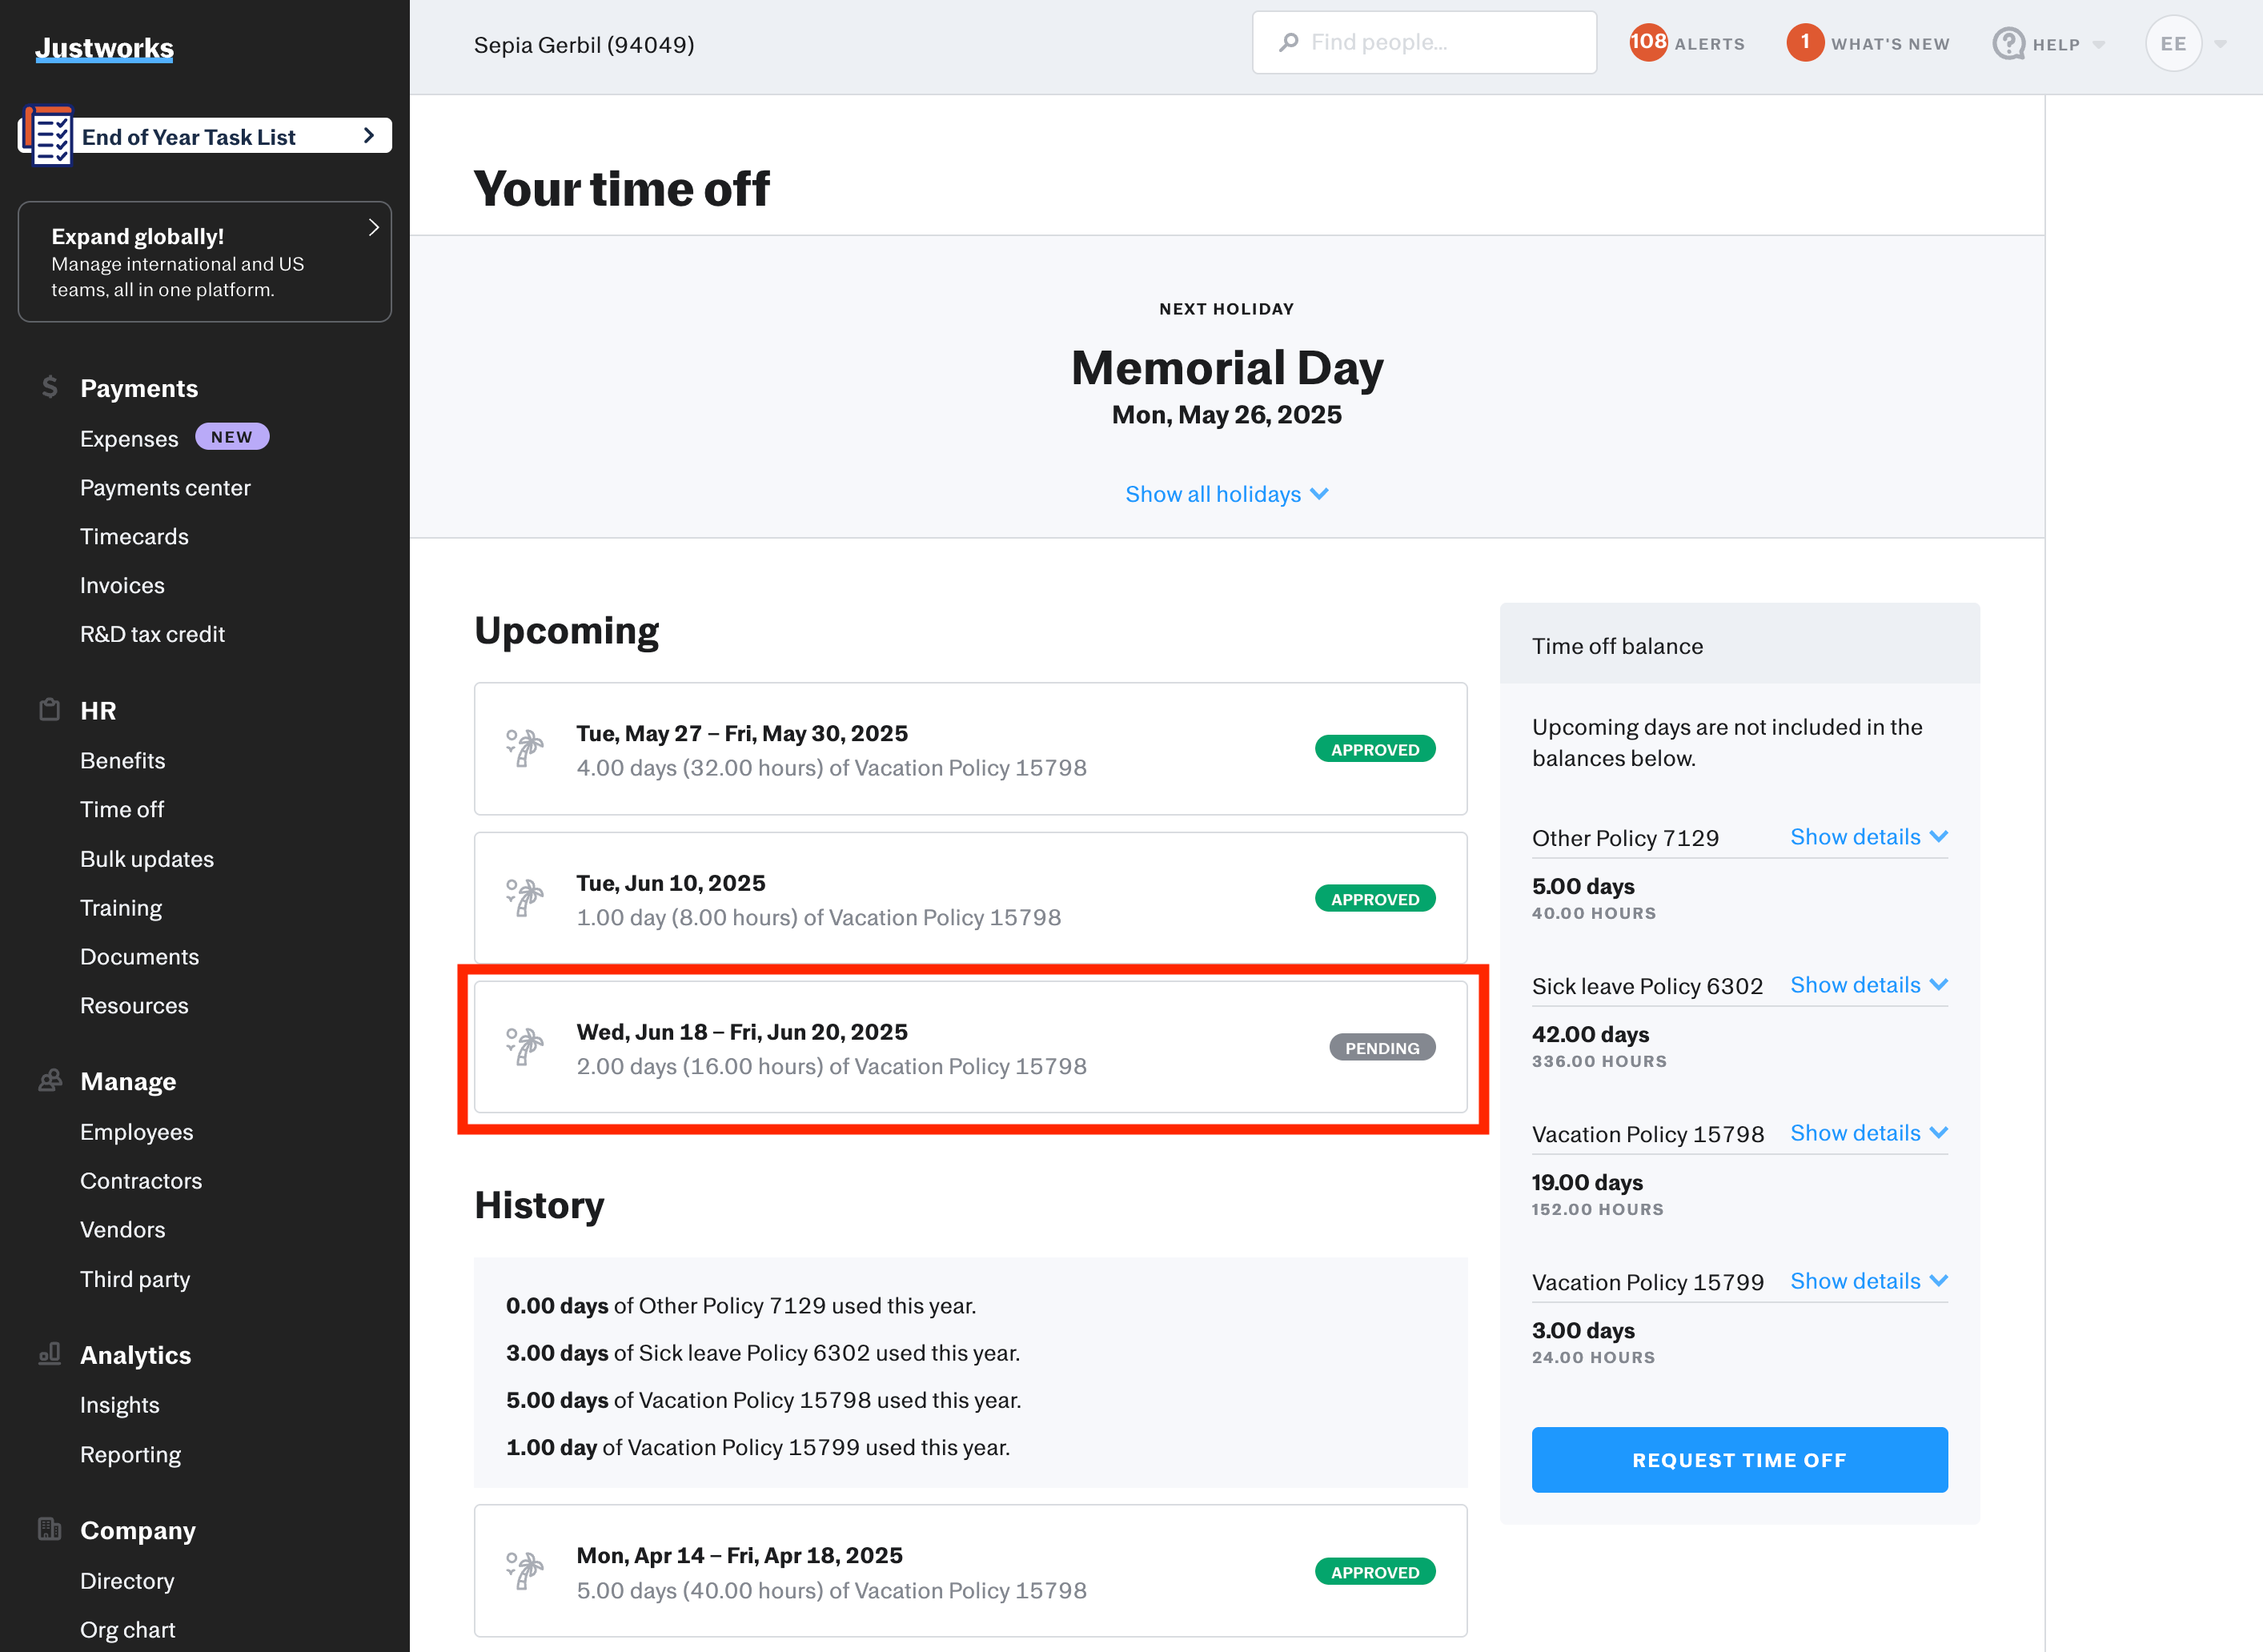This screenshot has width=2263, height=1652.
Task: Go to Employees under Manage
Action: 136,1132
